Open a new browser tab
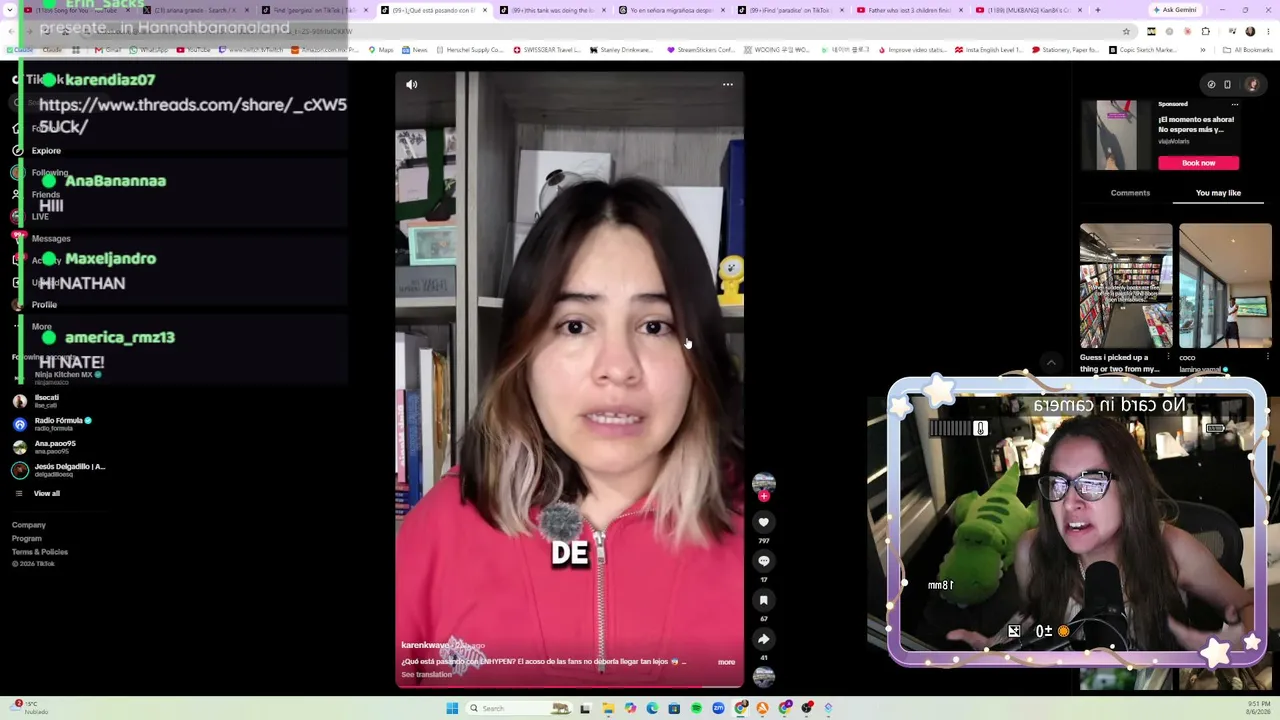The image size is (1280, 720). 1097,10
